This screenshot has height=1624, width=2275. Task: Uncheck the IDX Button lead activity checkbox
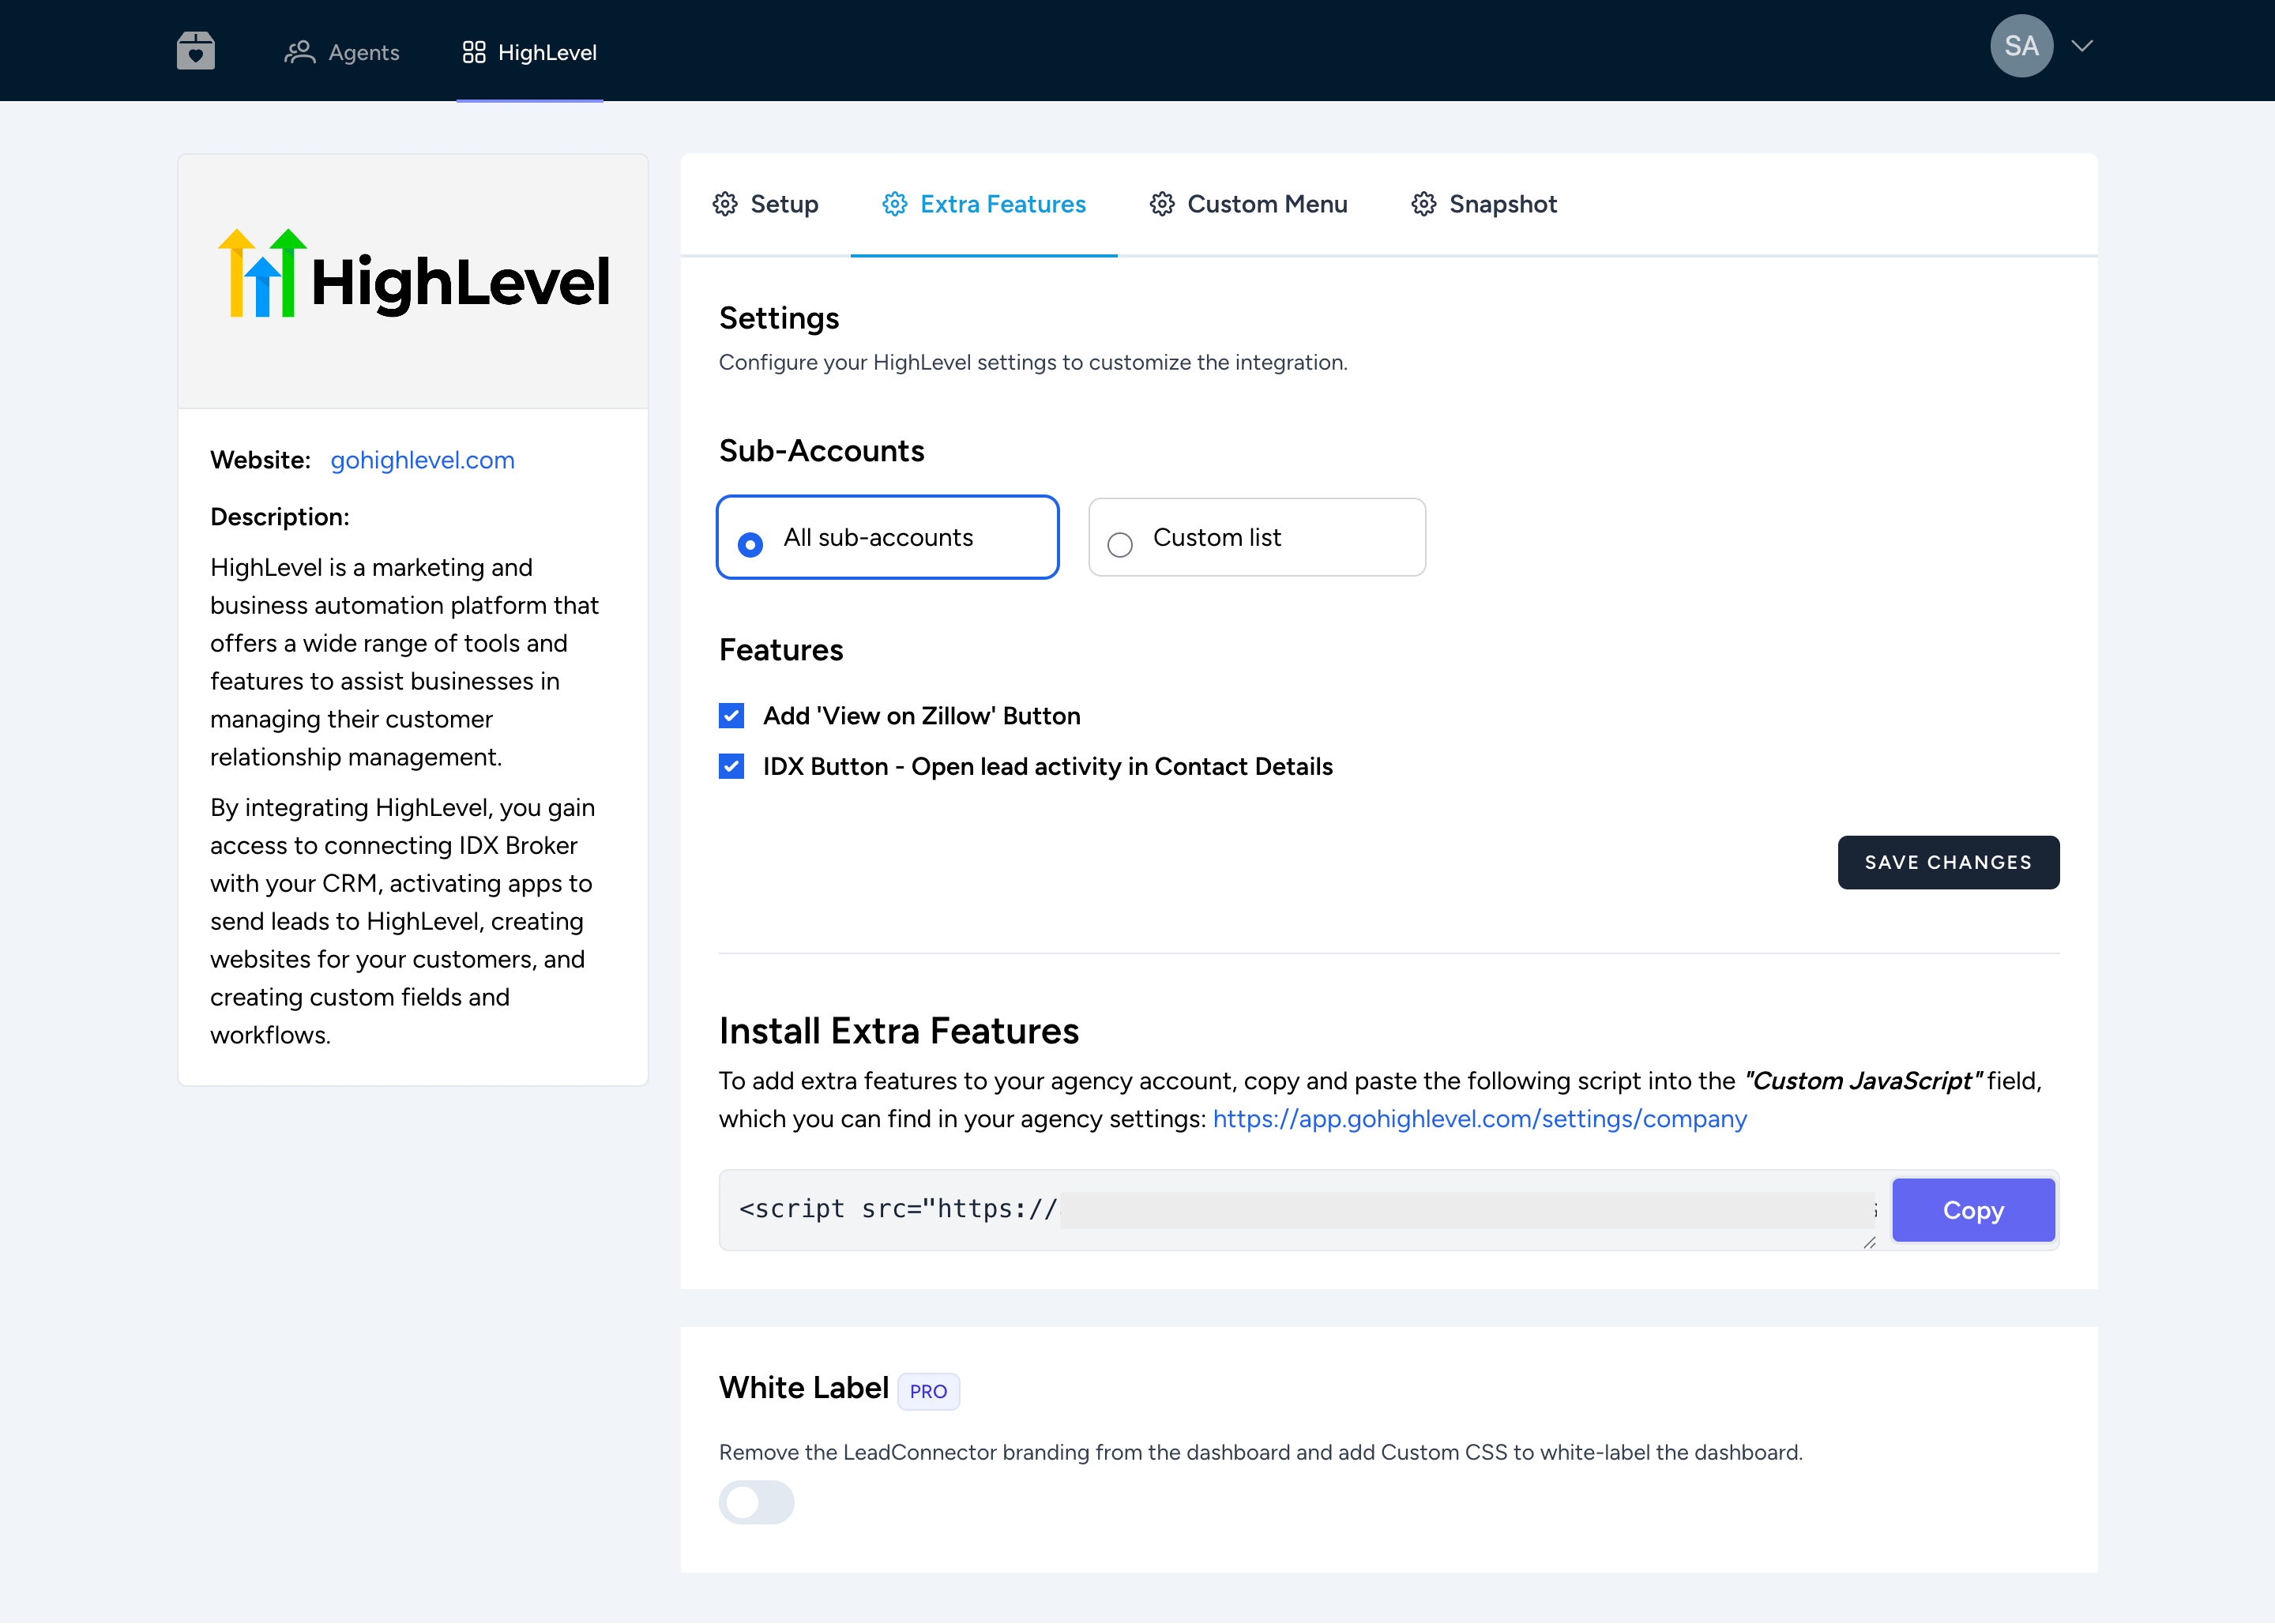pyautogui.click(x=731, y=766)
